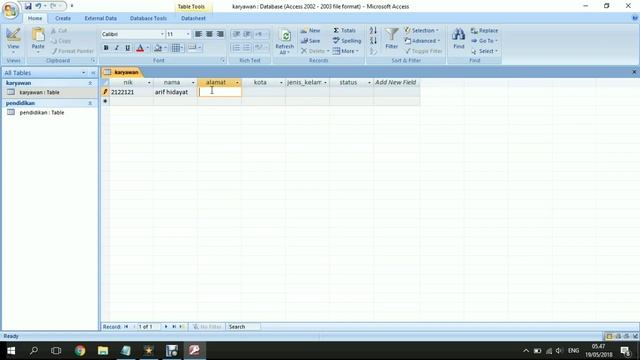Open the Office button menu
Image resolution: width=640 pixels, height=360 pixels.
pyautogui.click(x=10, y=10)
